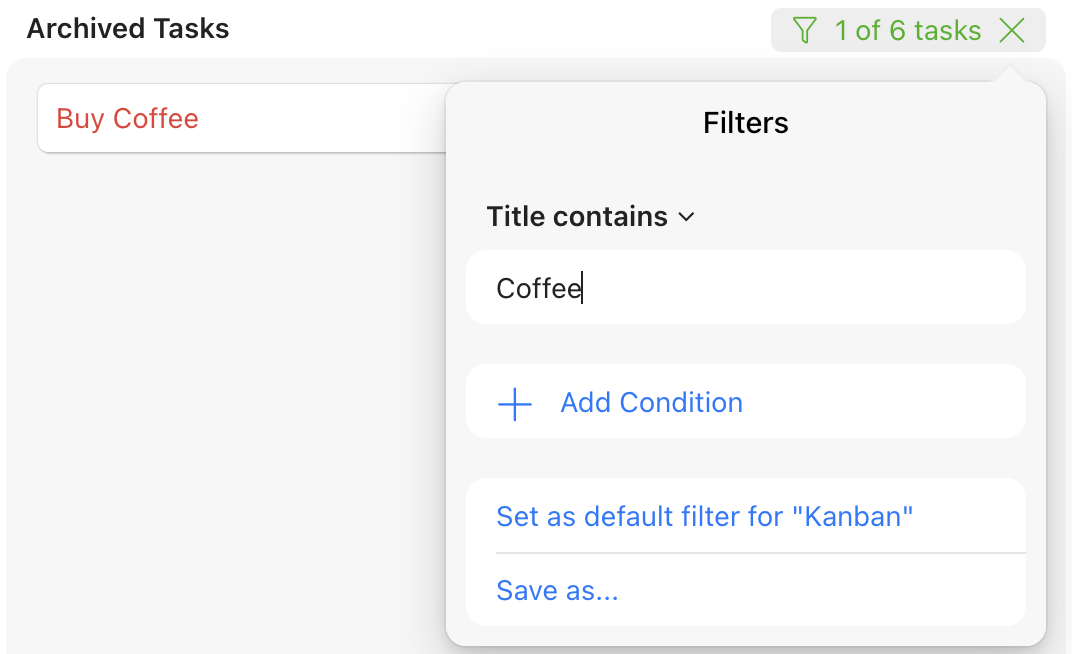The image size is (1072, 654).
Task: Click the green funnel filter icon
Action: pyautogui.click(x=804, y=31)
